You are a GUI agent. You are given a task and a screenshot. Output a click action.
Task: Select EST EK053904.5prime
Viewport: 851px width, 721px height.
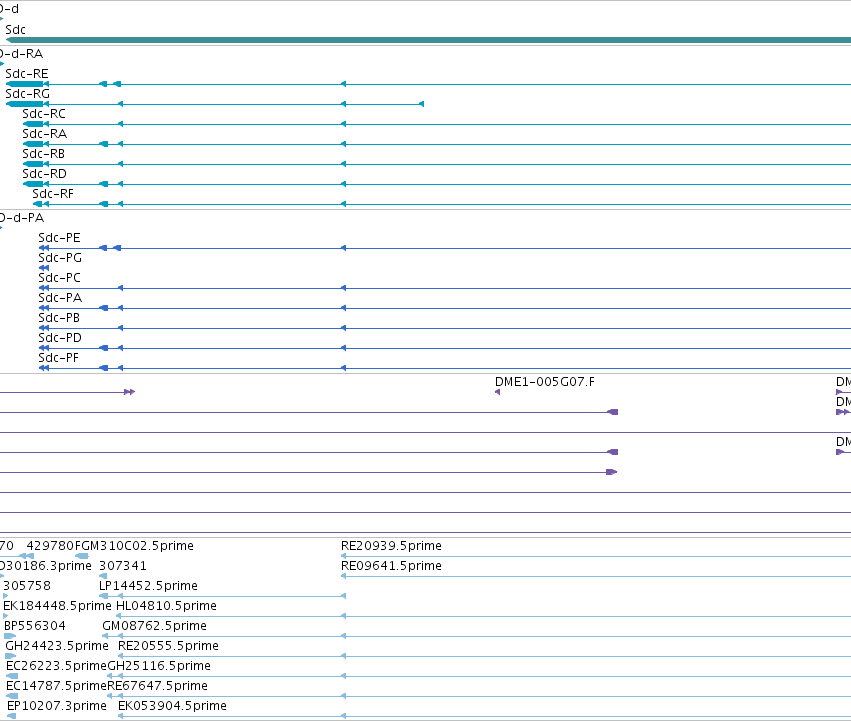tap(172, 706)
